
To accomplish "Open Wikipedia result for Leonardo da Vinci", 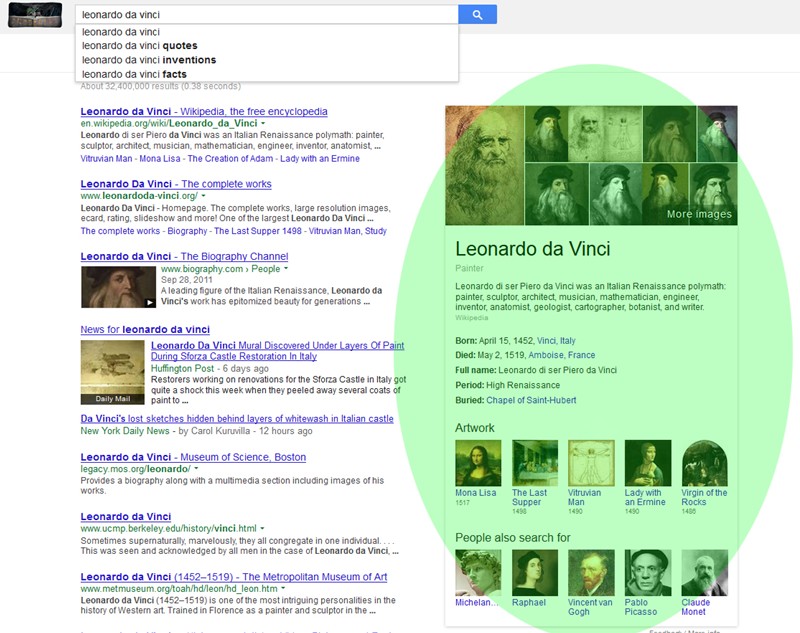I will pos(204,112).
